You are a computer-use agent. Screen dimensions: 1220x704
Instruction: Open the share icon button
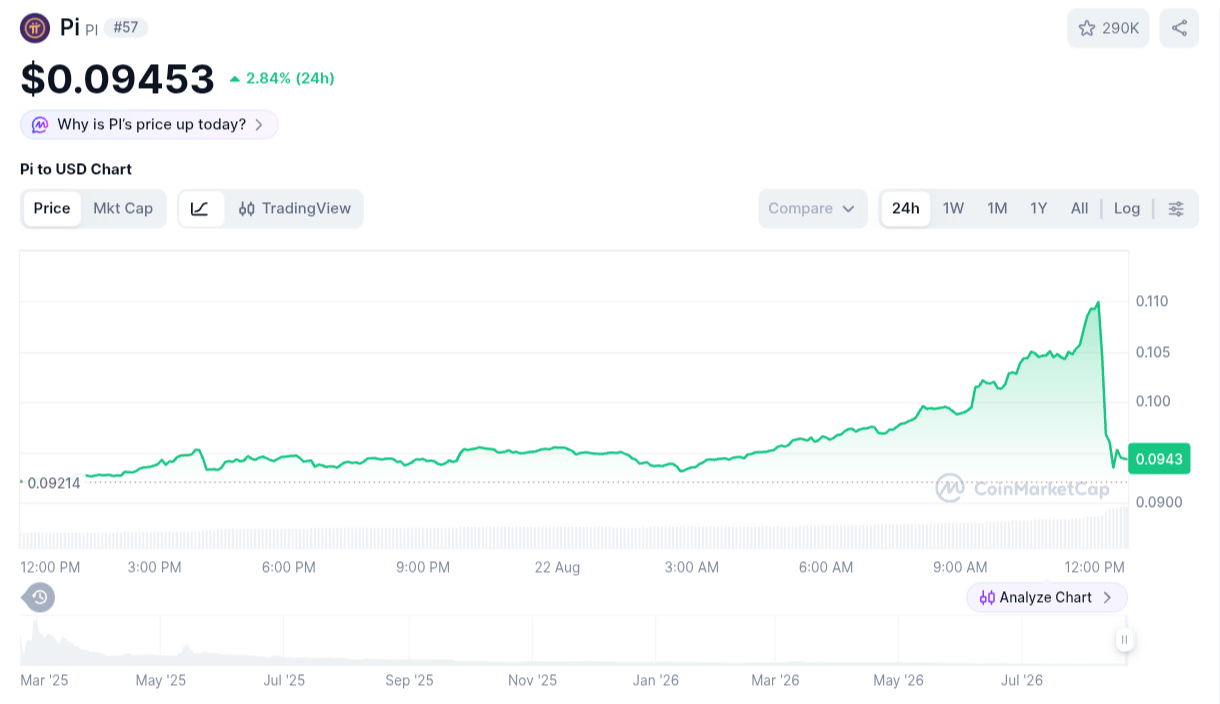point(1179,28)
